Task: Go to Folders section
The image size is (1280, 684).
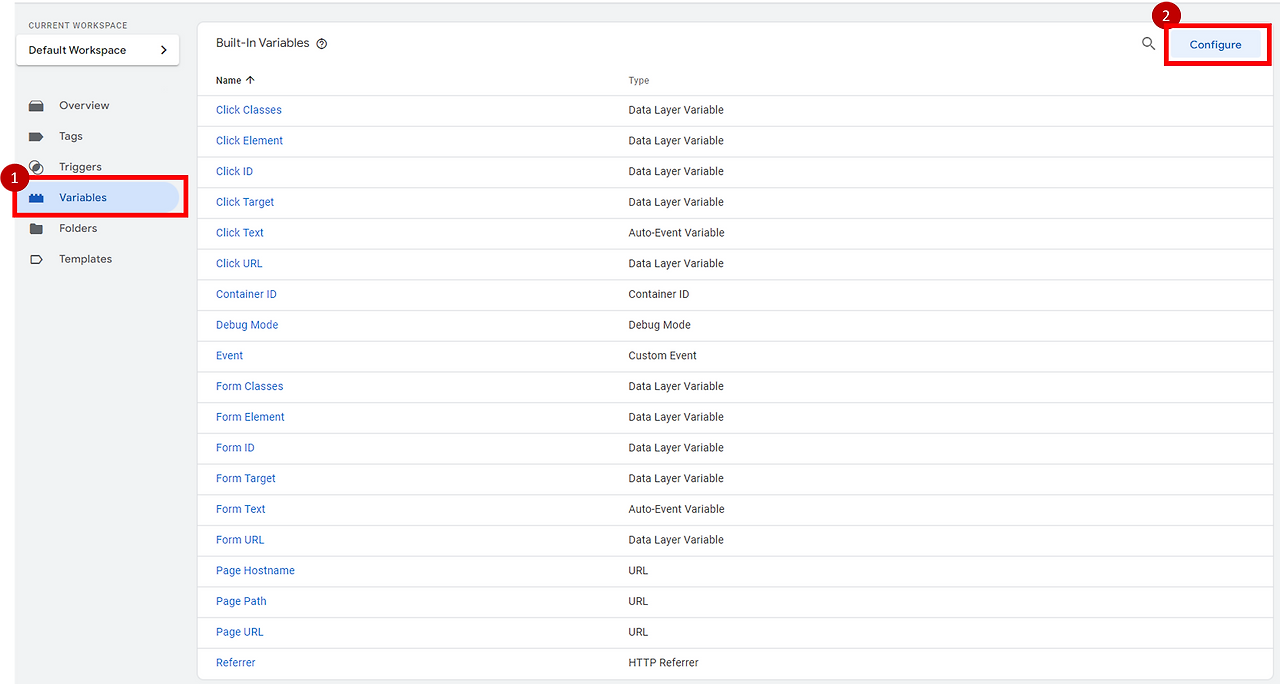Action: tap(78, 228)
